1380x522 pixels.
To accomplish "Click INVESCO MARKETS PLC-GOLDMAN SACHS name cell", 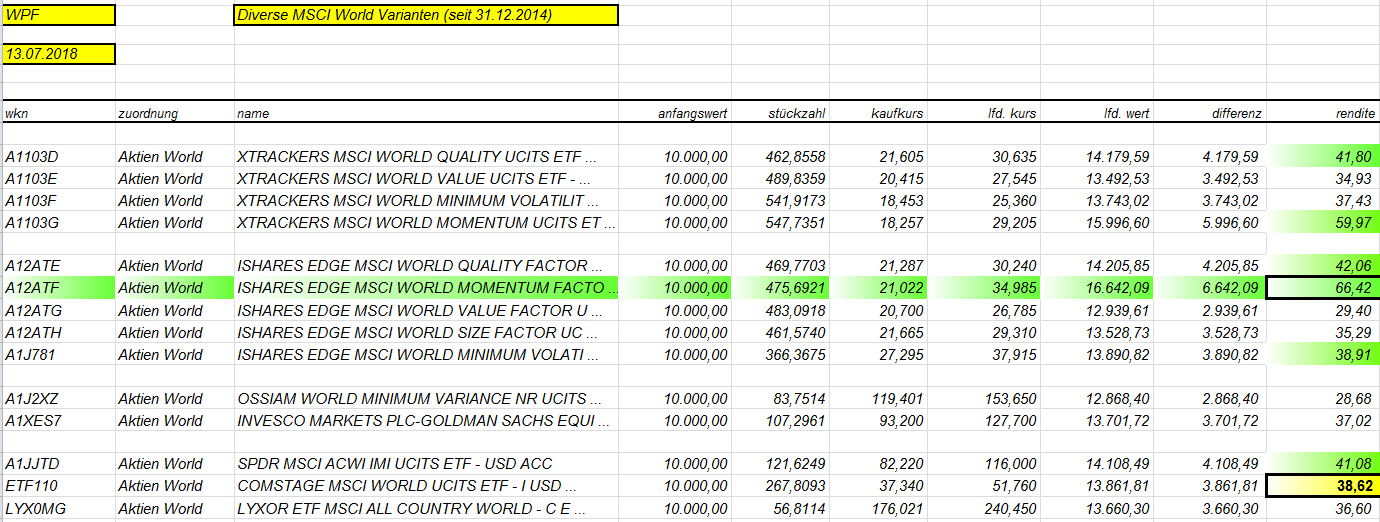I will coord(426,420).
